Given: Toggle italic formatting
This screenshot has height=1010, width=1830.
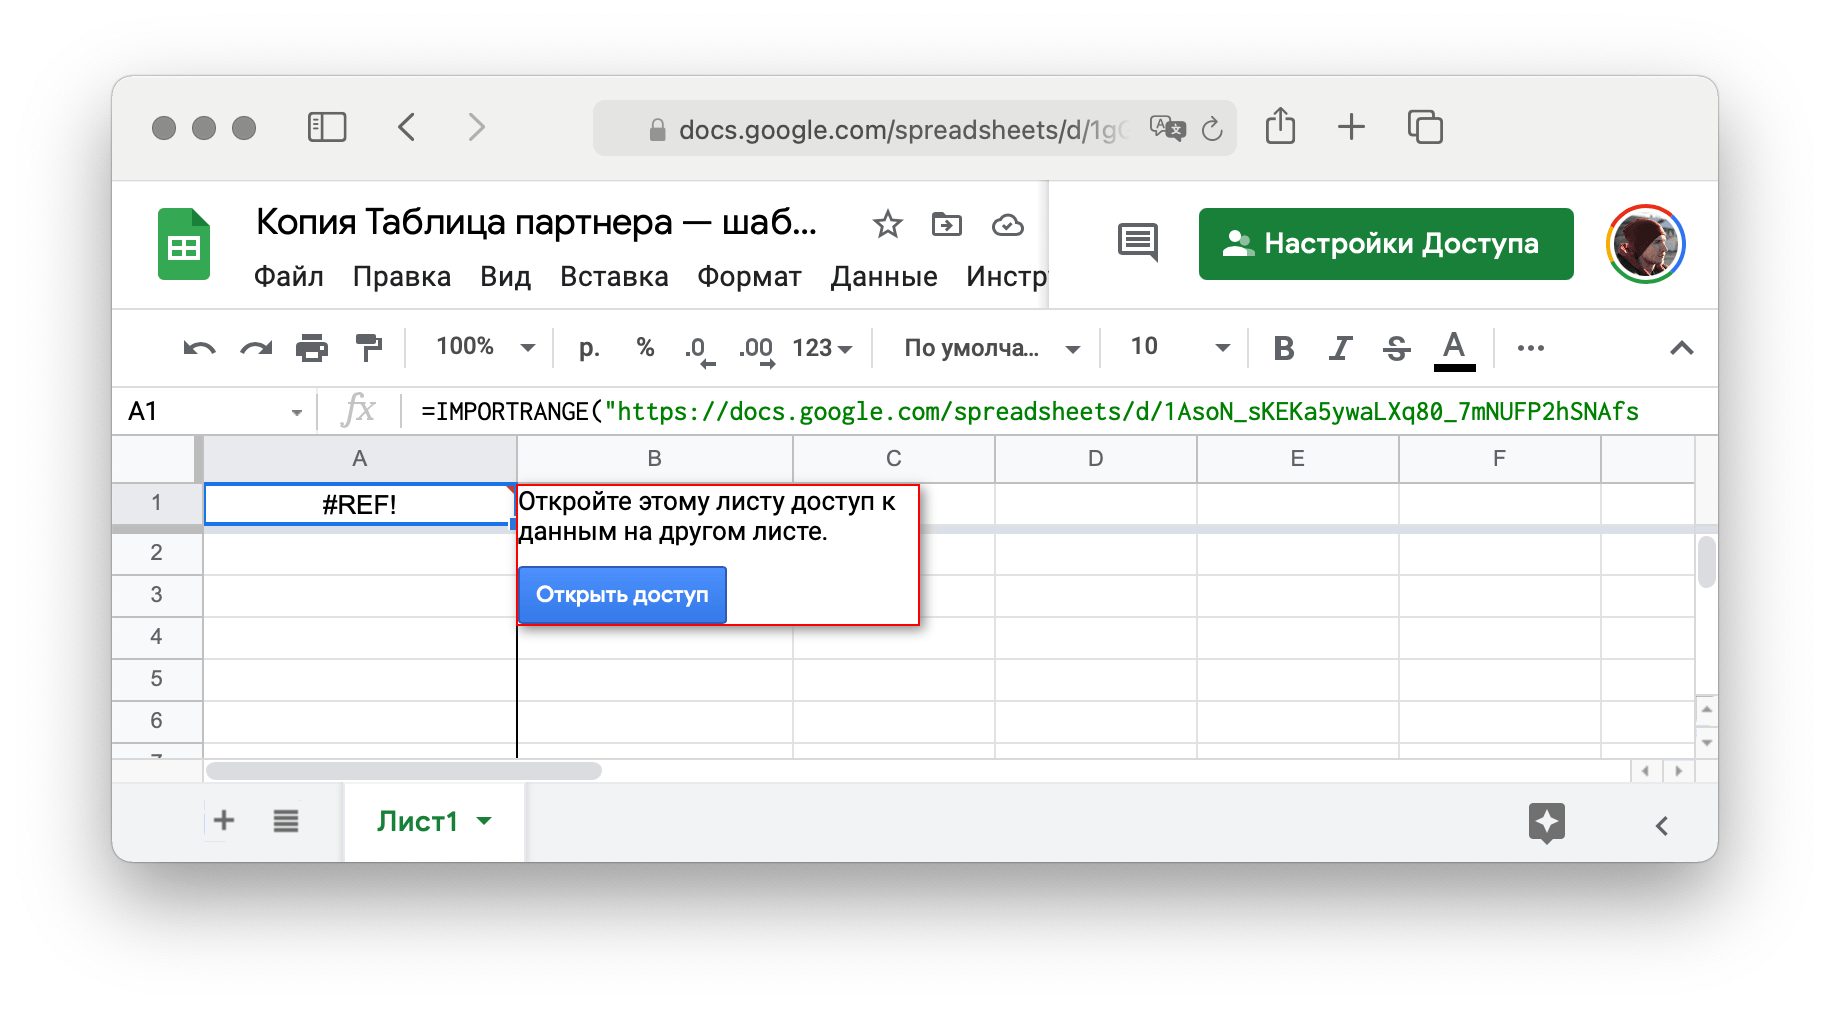Looking at the screenshot, I should [1339, 347].
